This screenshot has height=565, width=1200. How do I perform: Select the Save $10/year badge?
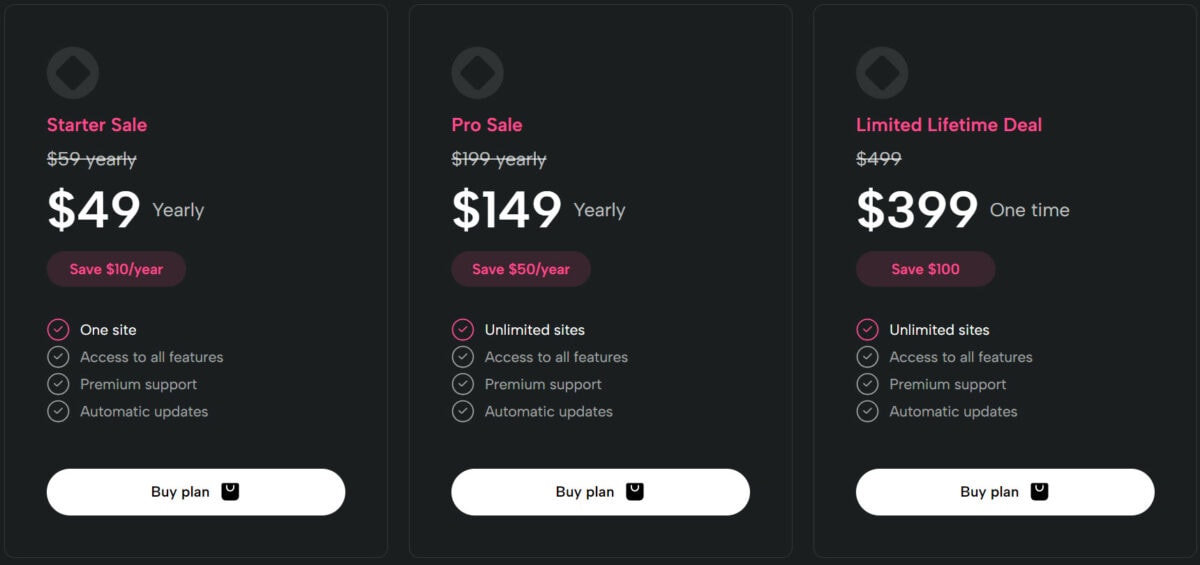pyautogui.click(x=116, y=269)
